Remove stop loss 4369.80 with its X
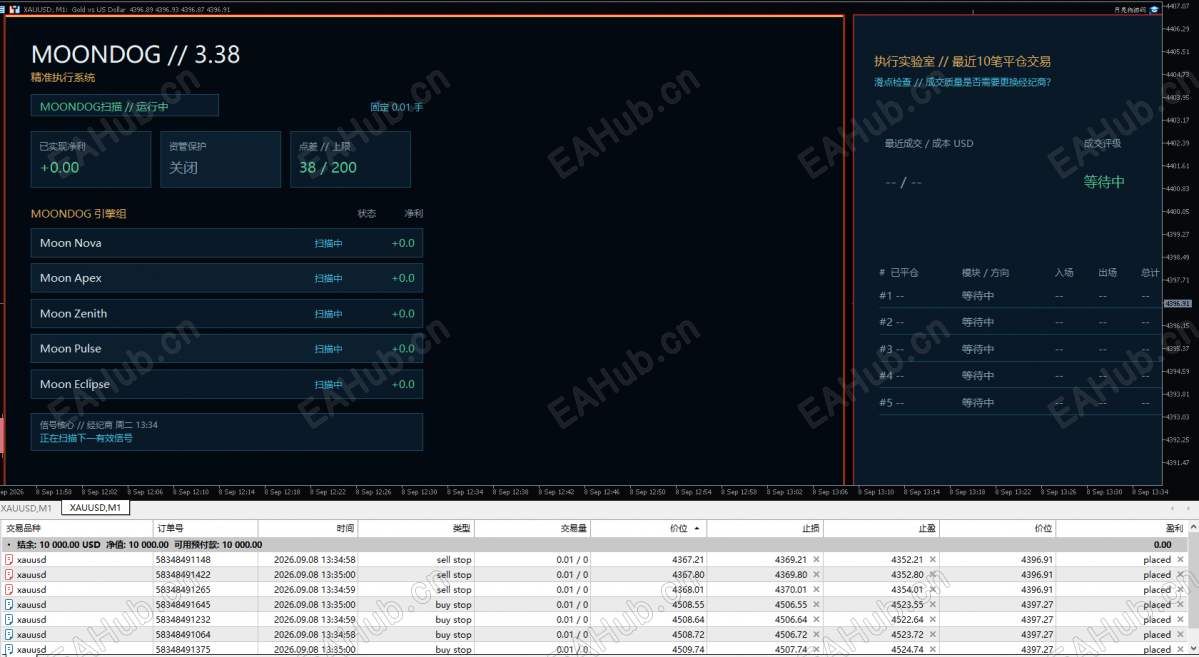The image size is (1199, 657). tap(817, 574)
